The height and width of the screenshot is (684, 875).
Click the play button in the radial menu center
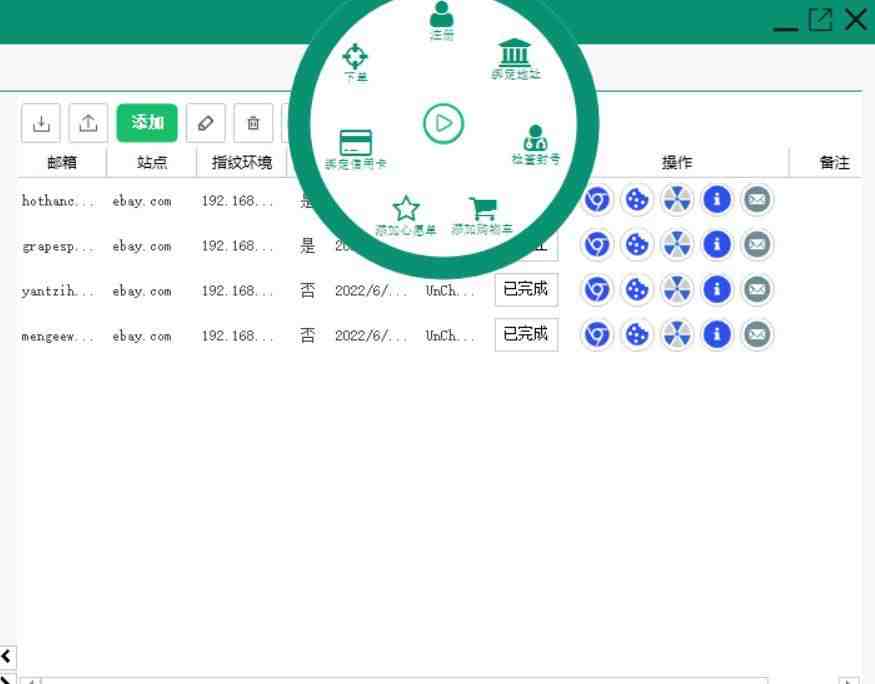[443, 123]
